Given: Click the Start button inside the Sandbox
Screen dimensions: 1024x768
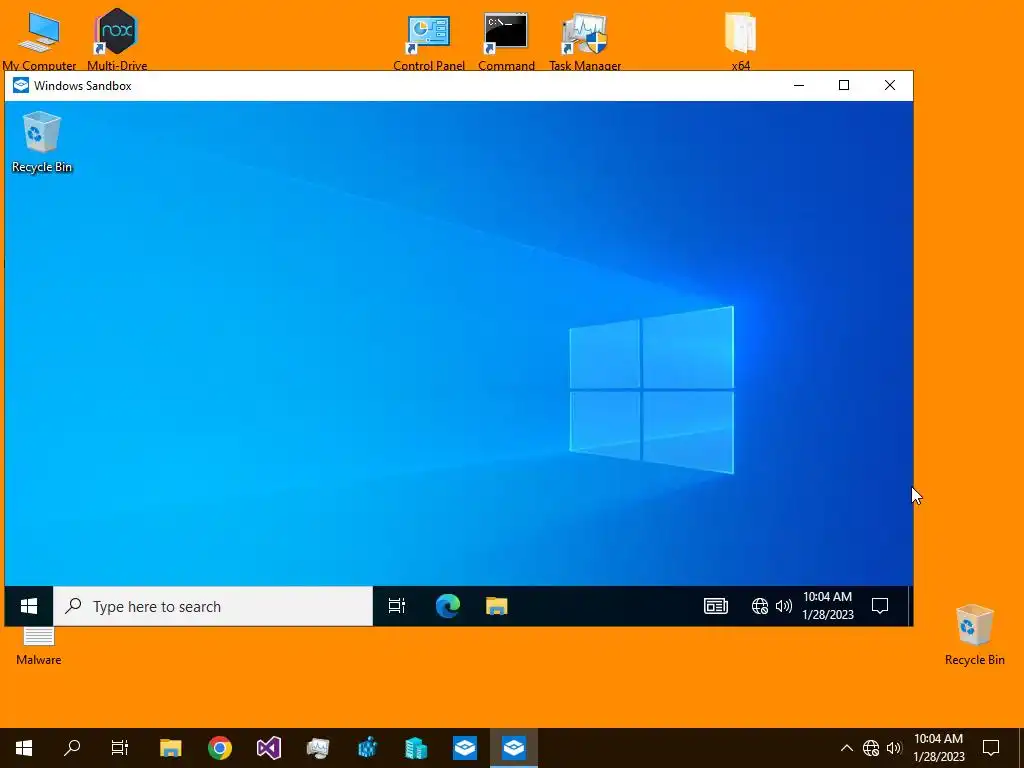Looking at the screenshot, I should click(29, 607).
